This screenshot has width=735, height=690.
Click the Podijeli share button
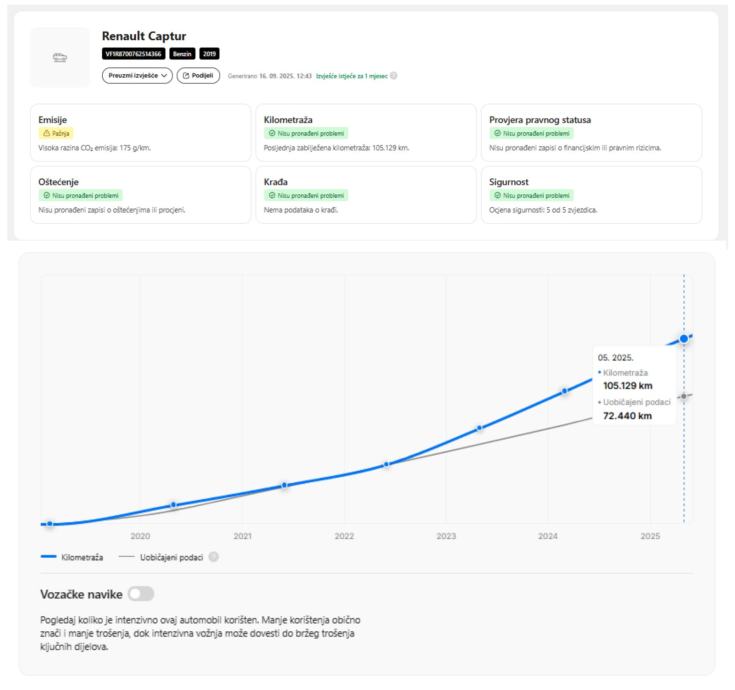tap(199, 76)
